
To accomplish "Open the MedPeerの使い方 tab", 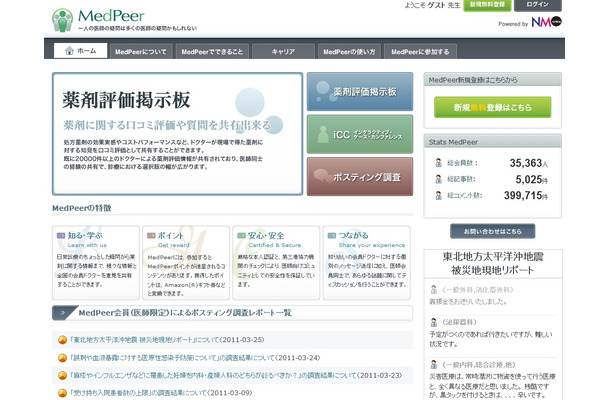I will [x=349, y=51].
